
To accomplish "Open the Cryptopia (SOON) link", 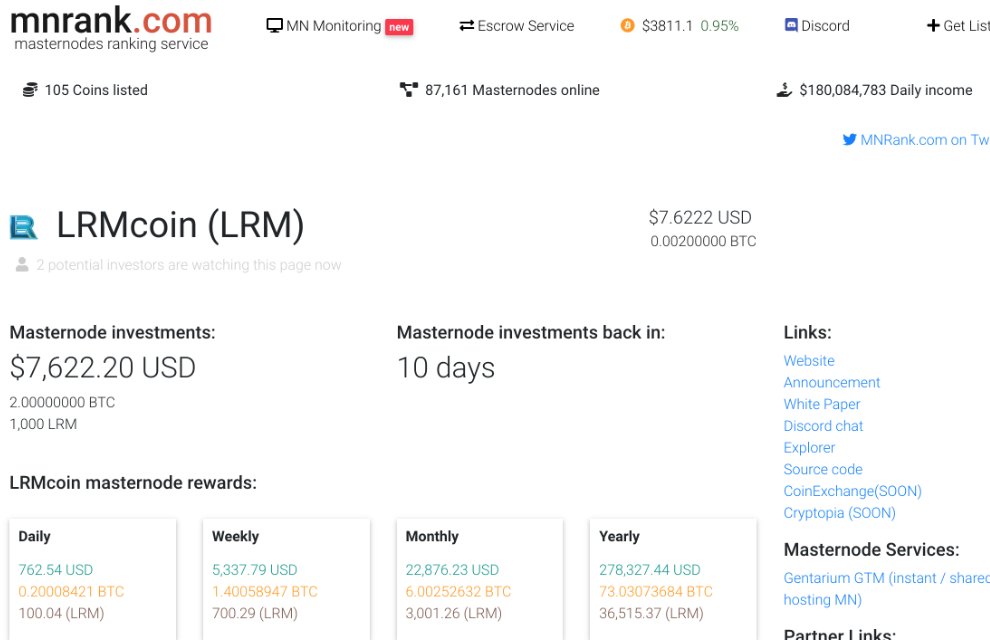I will coord(840,513).
